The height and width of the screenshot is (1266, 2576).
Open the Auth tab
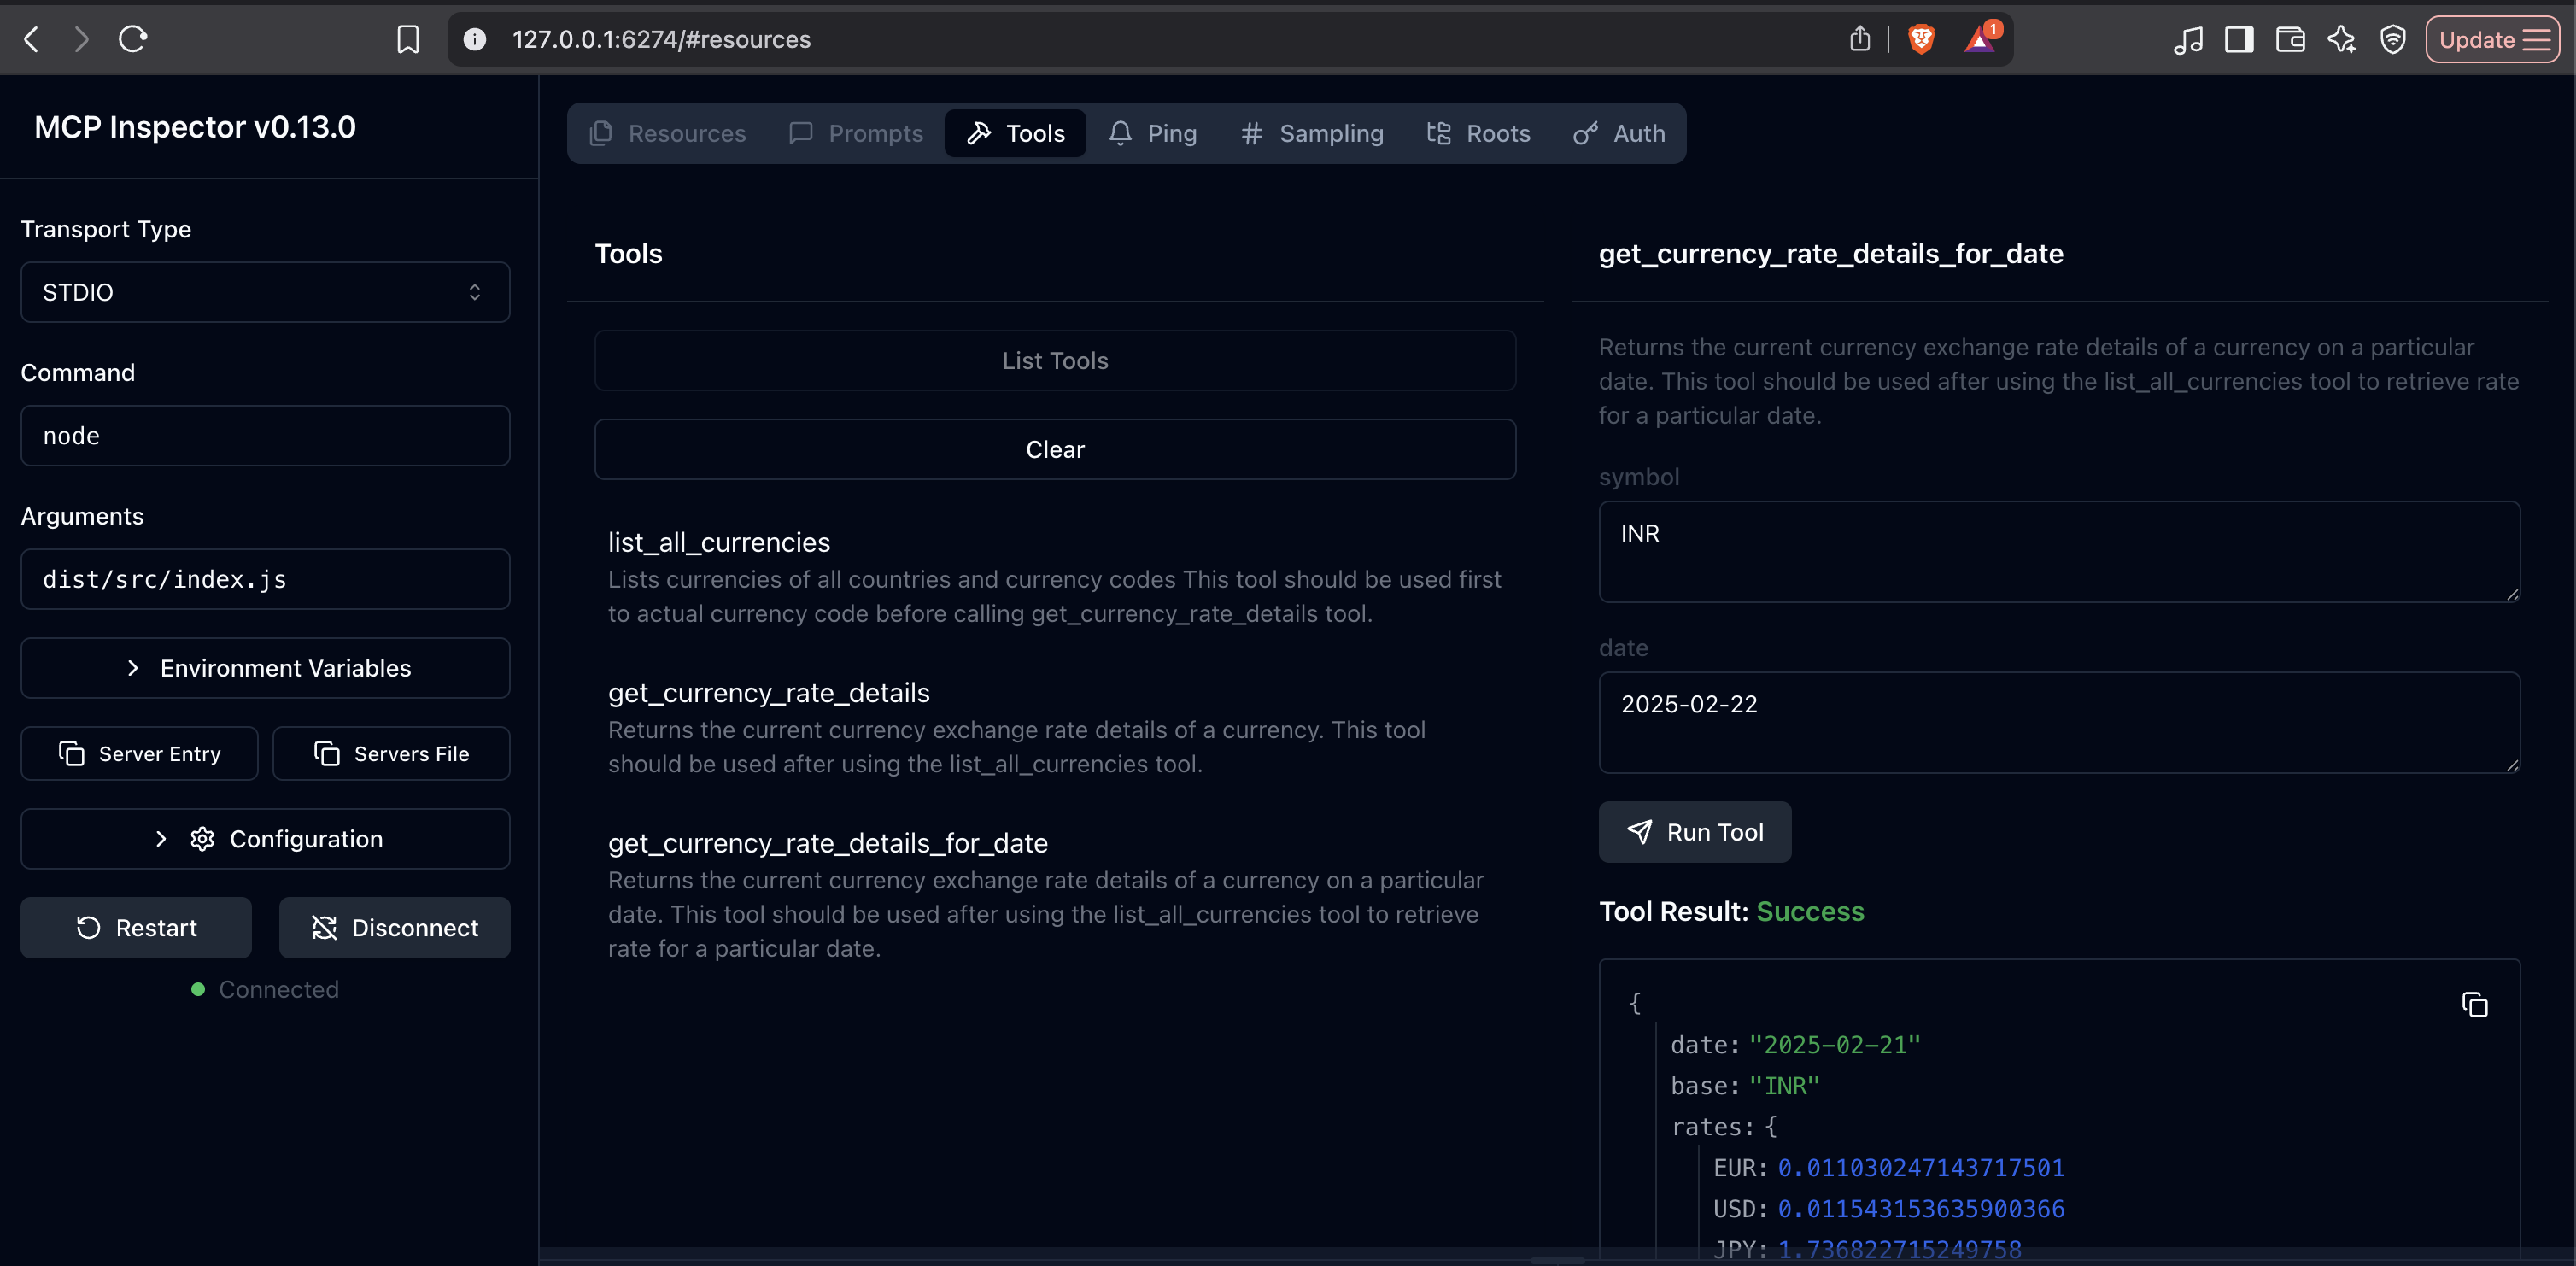pos(1618,133)
